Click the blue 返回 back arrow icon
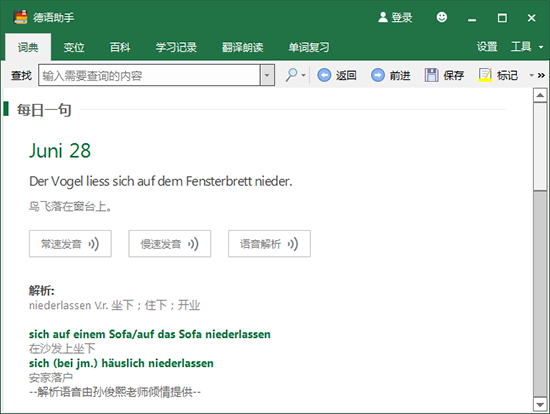 [324, 75]
